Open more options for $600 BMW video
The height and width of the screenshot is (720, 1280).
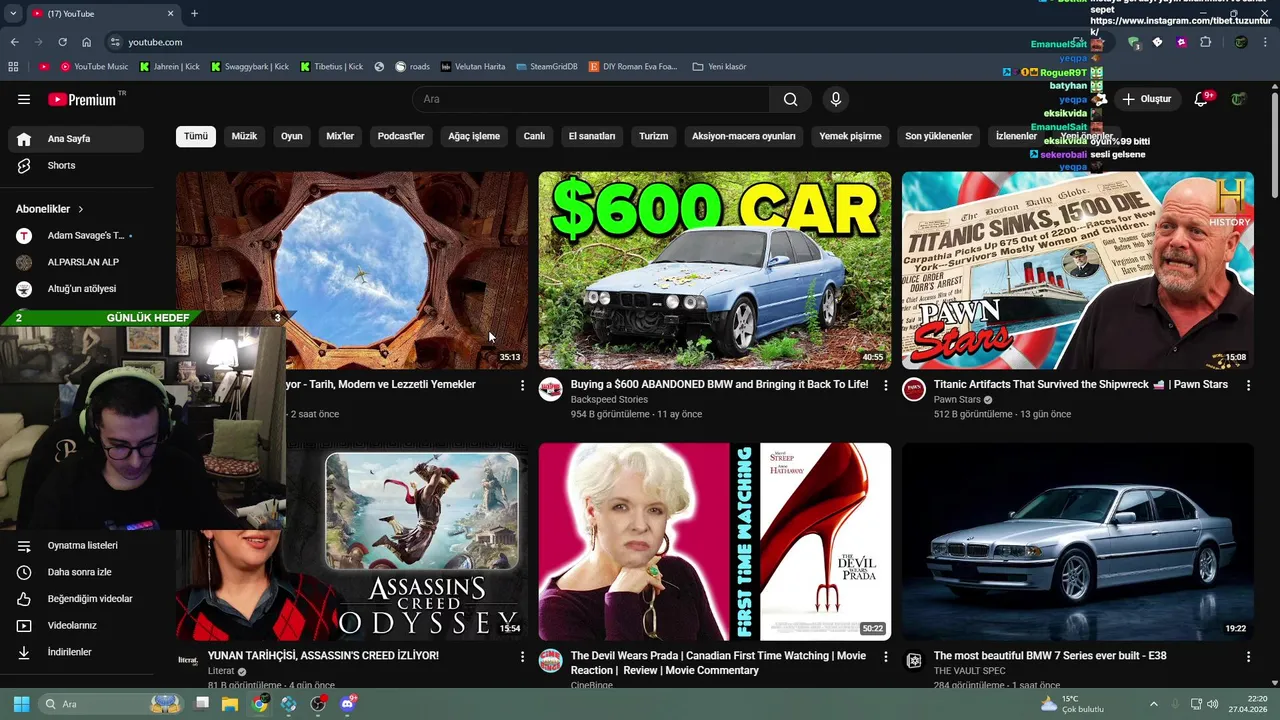885,385
